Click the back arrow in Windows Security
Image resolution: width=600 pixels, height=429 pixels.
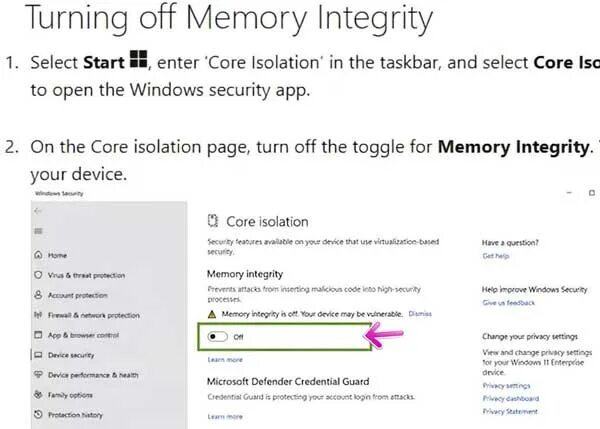click(37, 212)
